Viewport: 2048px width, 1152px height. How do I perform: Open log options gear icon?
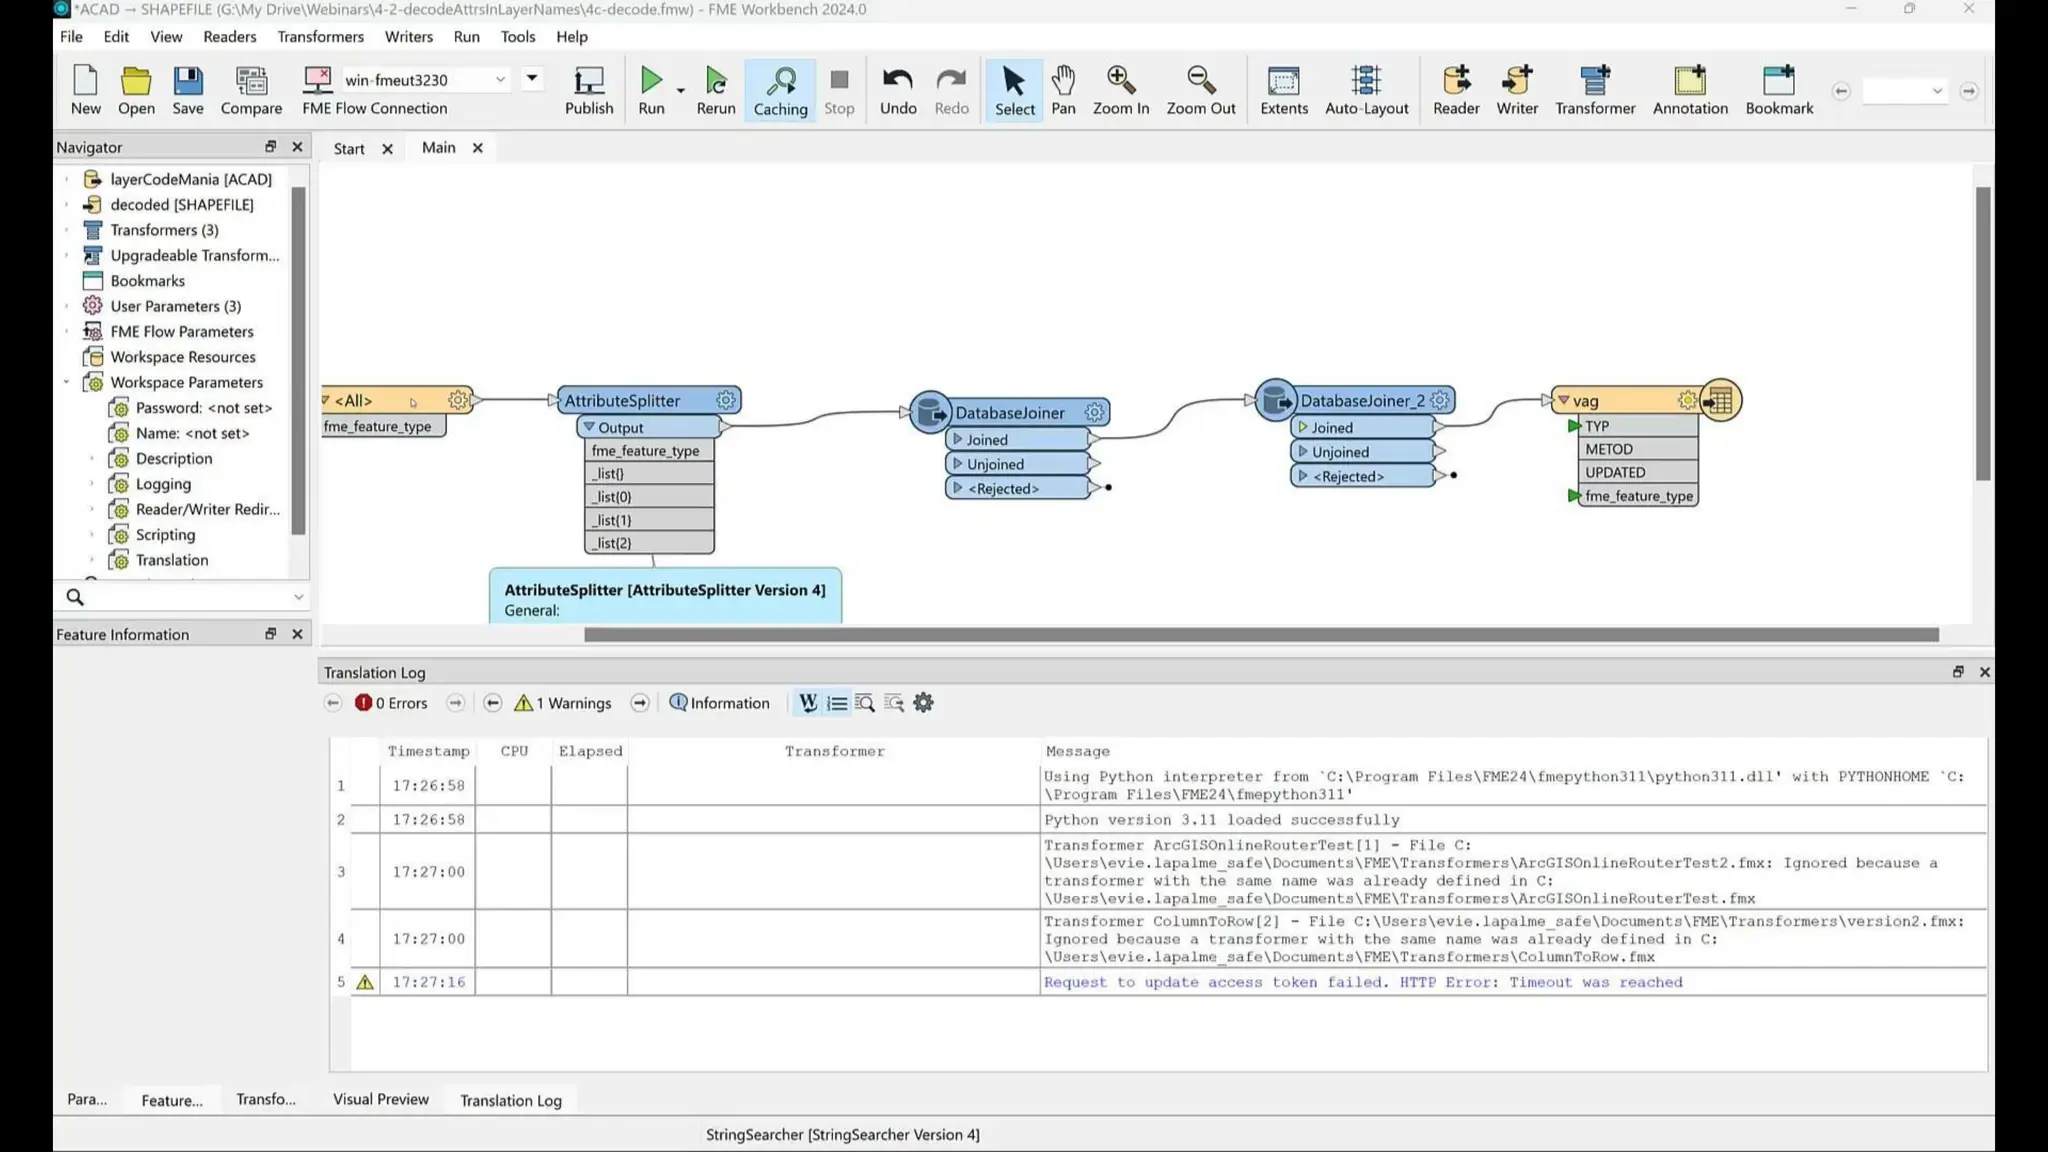[x=923, y=703]
